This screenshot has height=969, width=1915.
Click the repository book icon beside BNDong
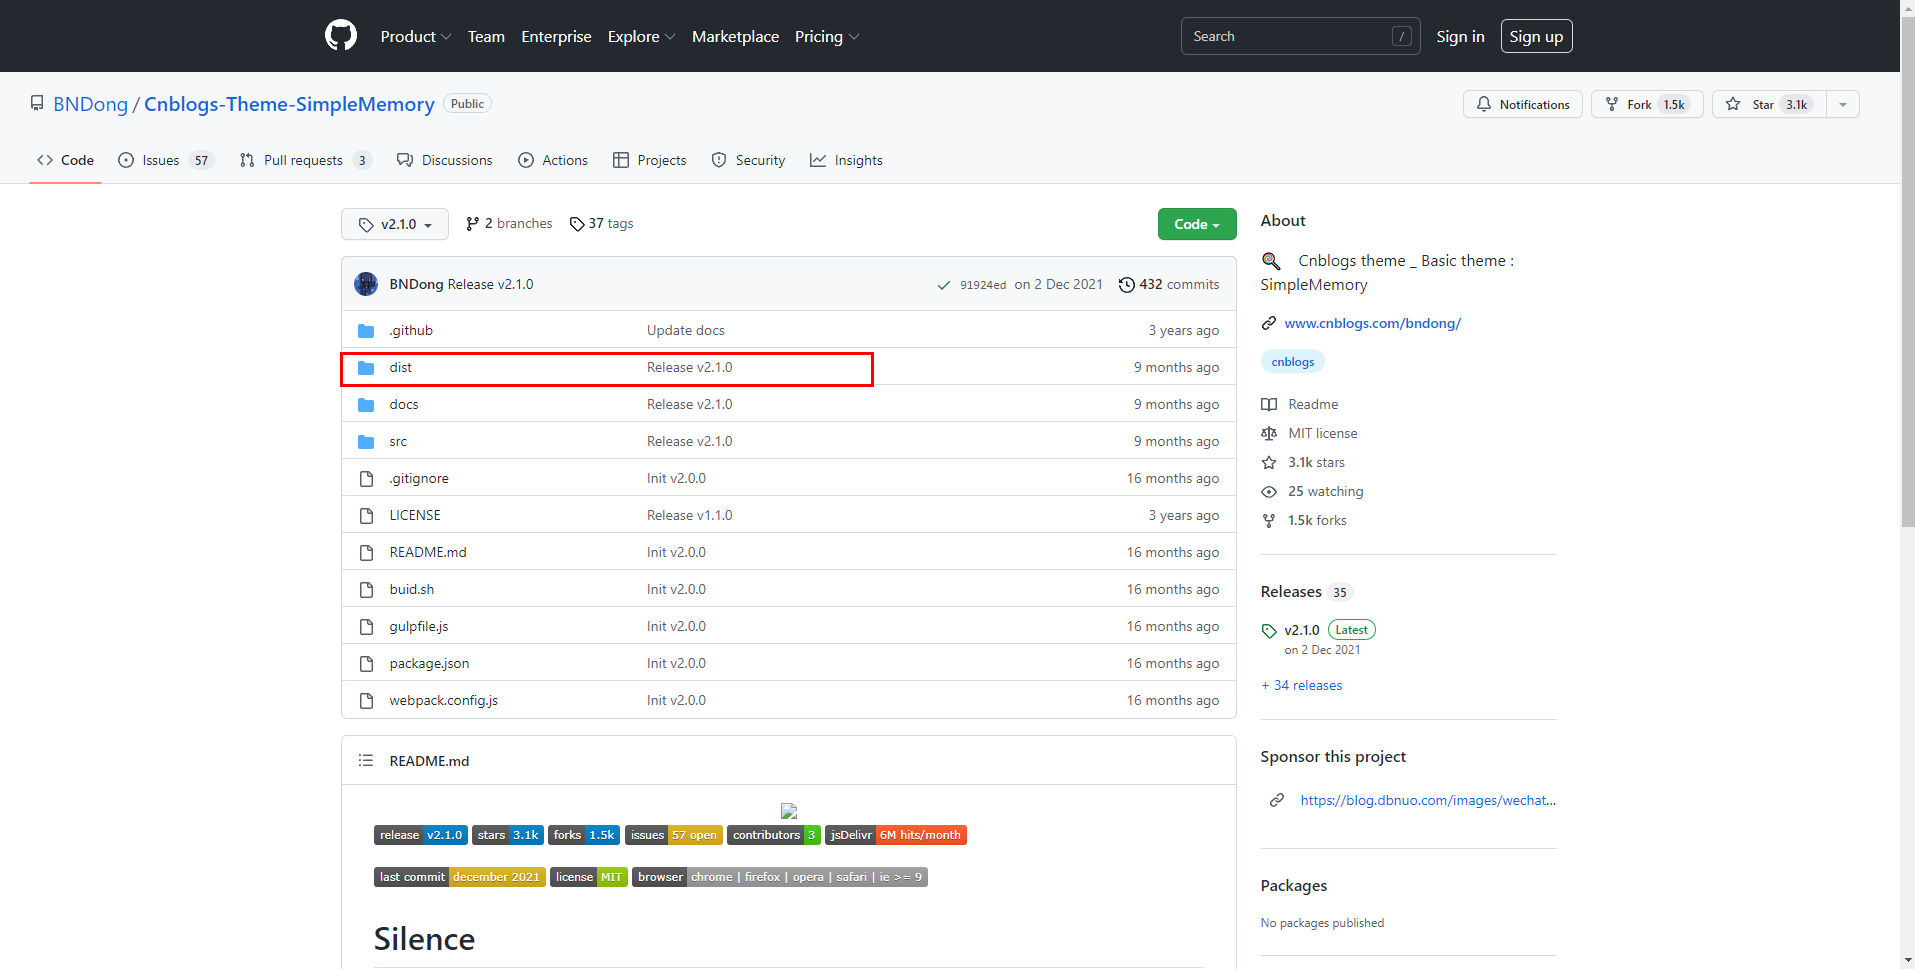pos(37,104)
